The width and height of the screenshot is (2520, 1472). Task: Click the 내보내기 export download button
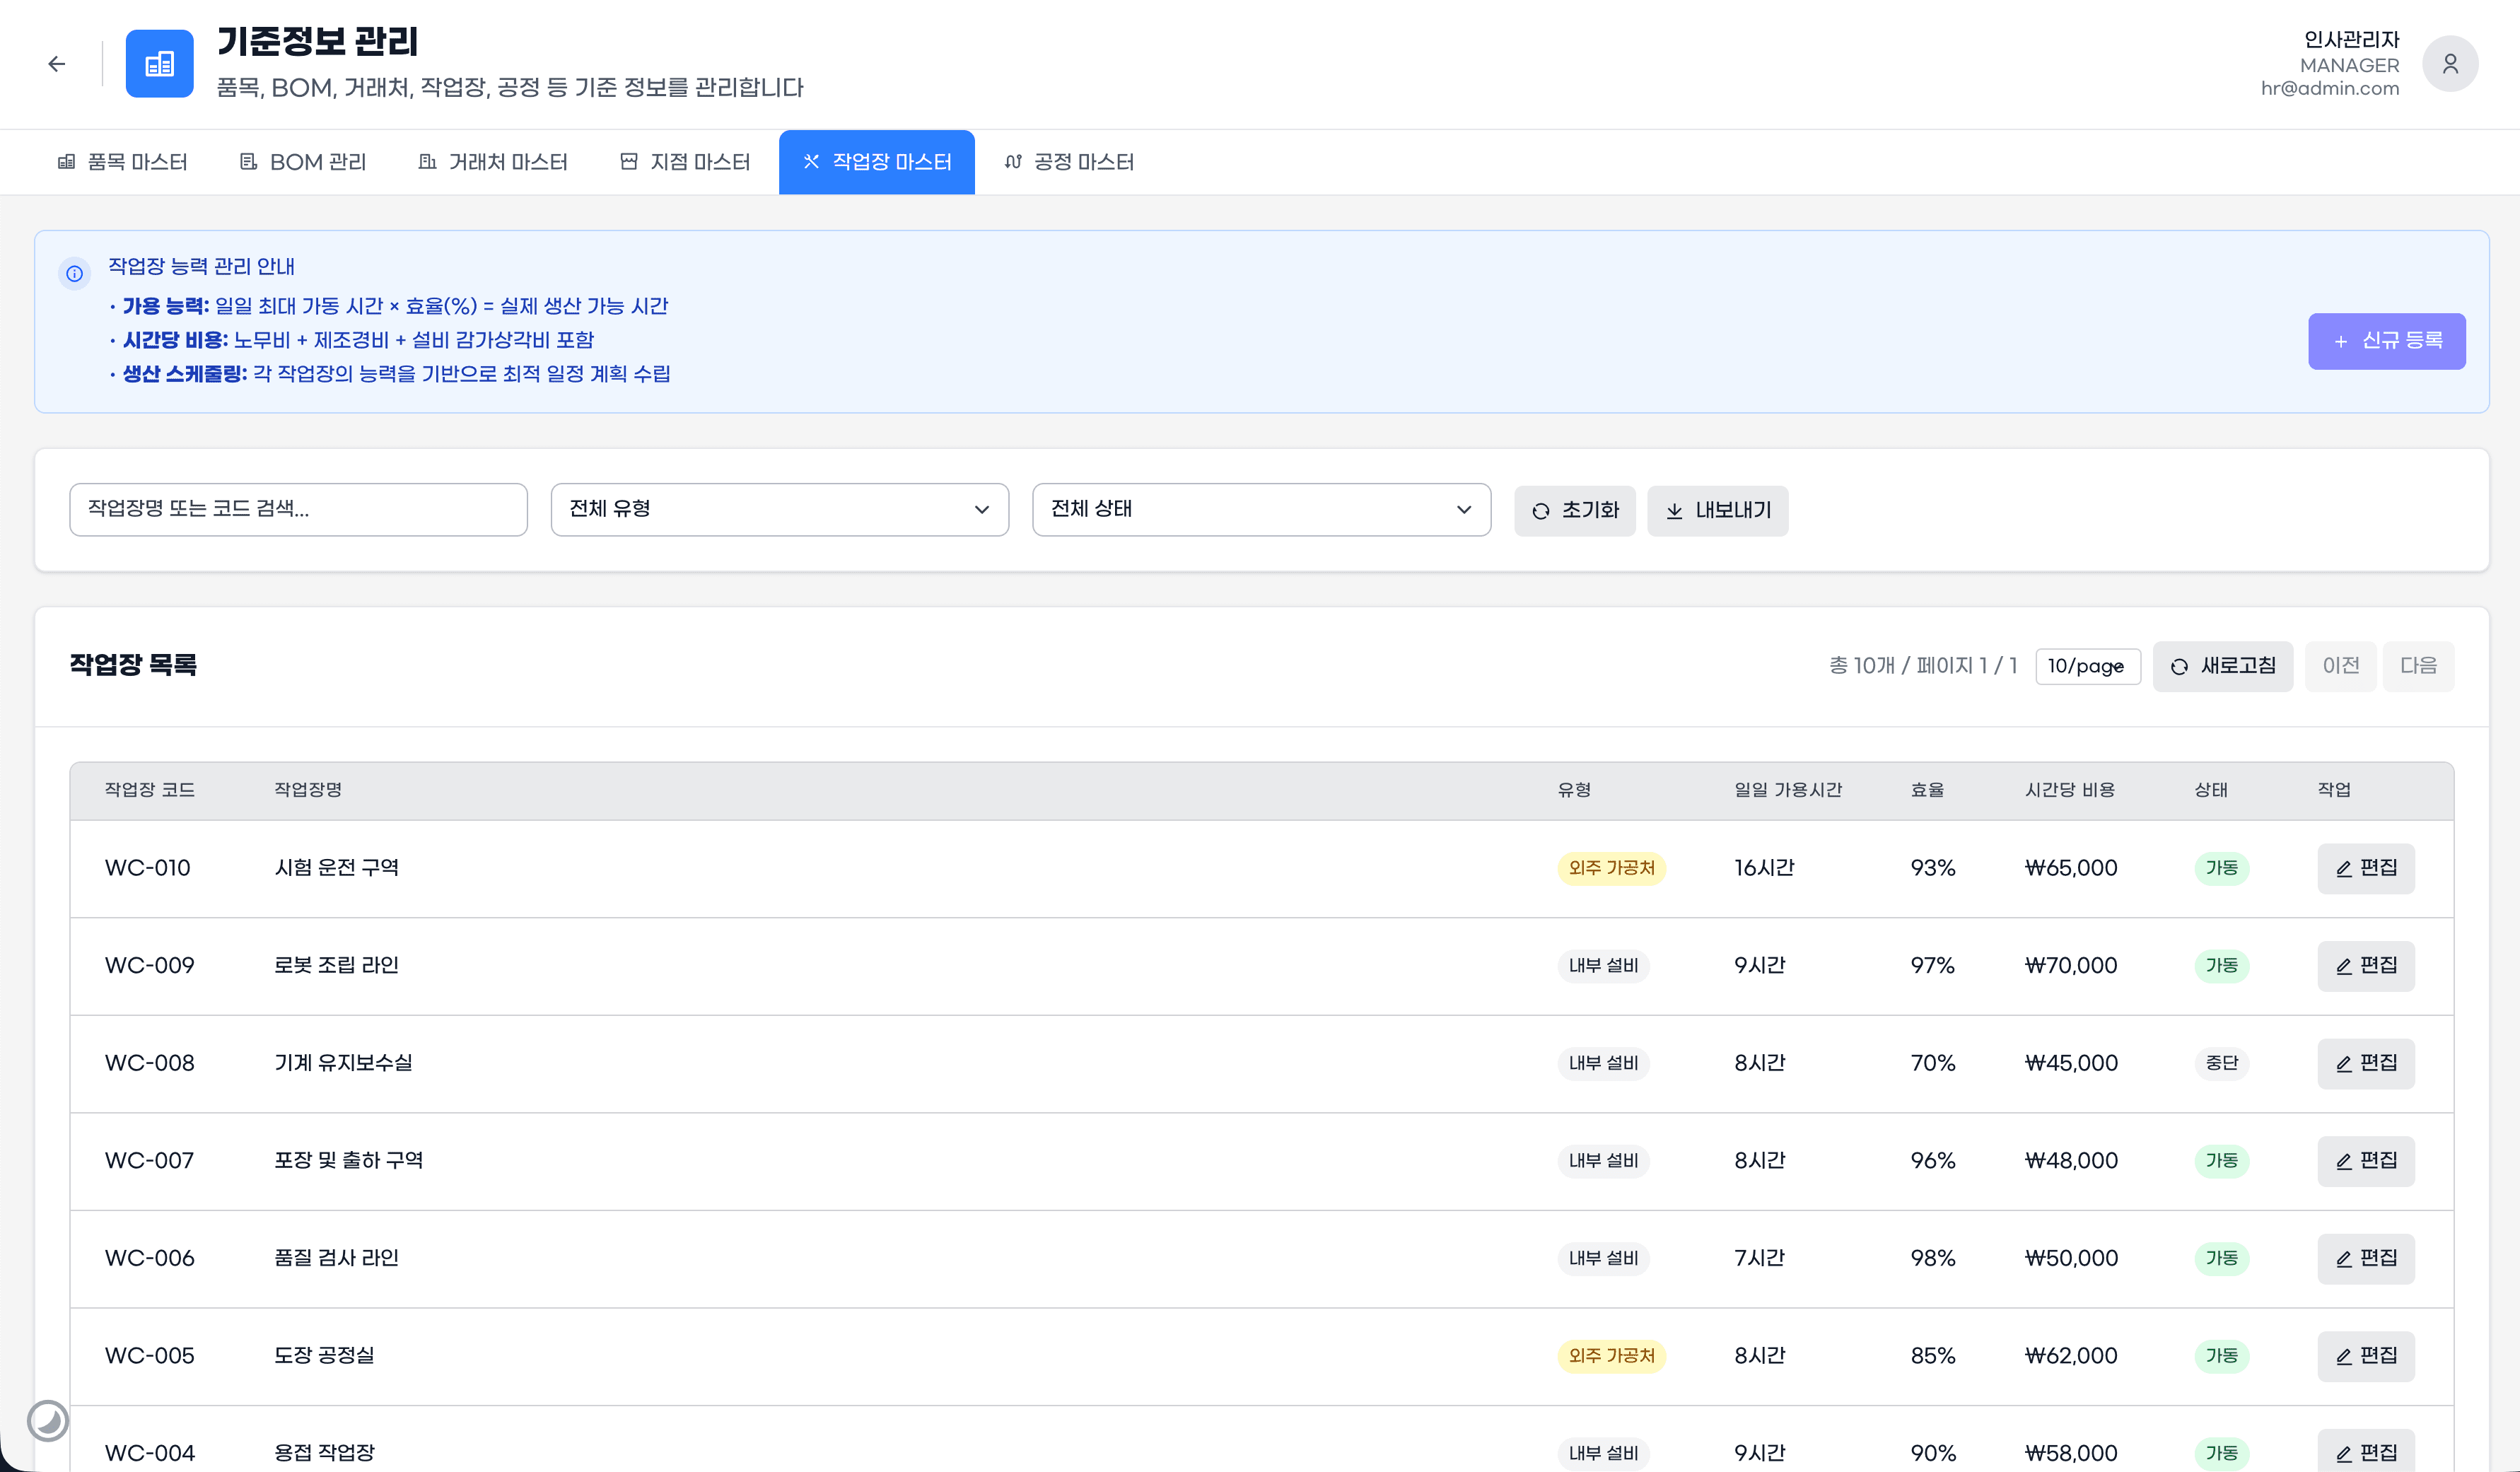pyautogui.click(x=1717, y=511)
